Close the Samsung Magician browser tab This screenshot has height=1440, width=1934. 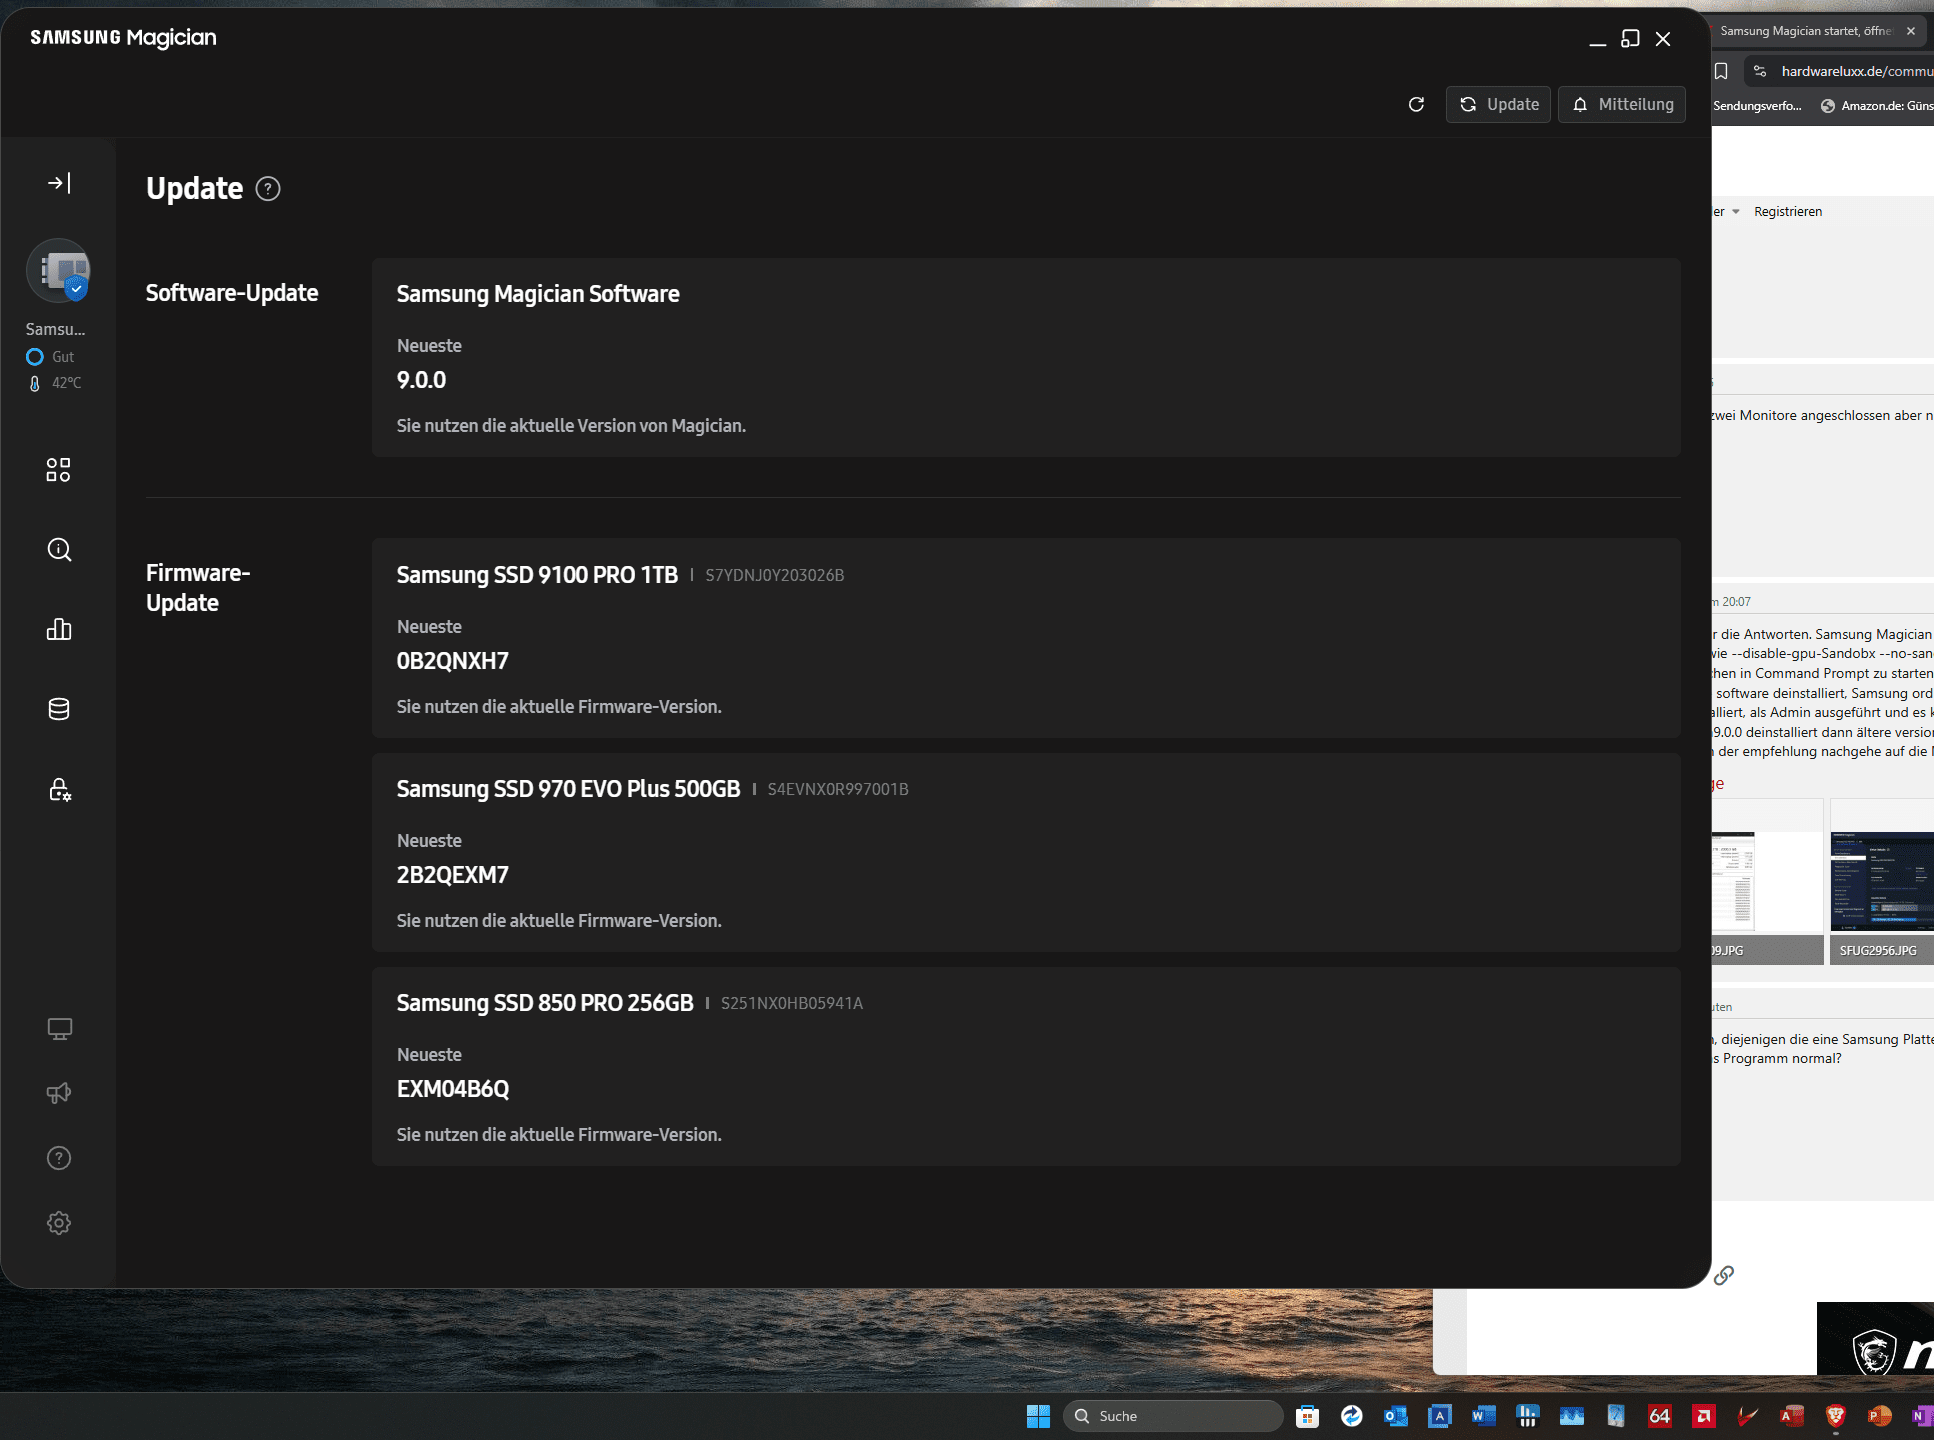coord(1910,31)
